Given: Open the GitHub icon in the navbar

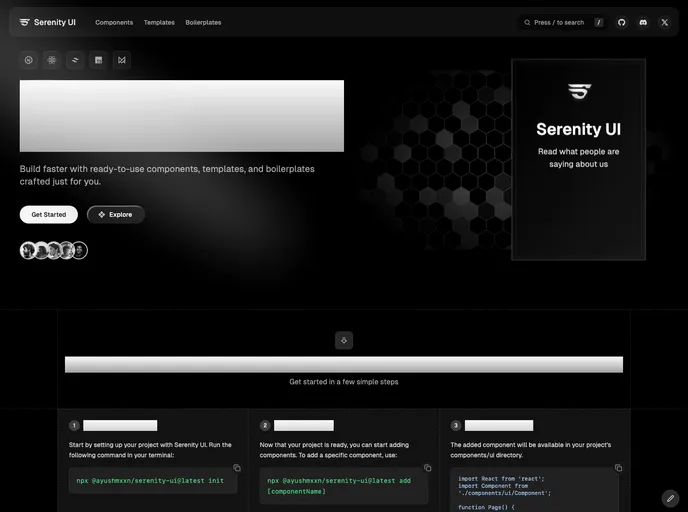Looking at the screenshot, I should (621, 22).
